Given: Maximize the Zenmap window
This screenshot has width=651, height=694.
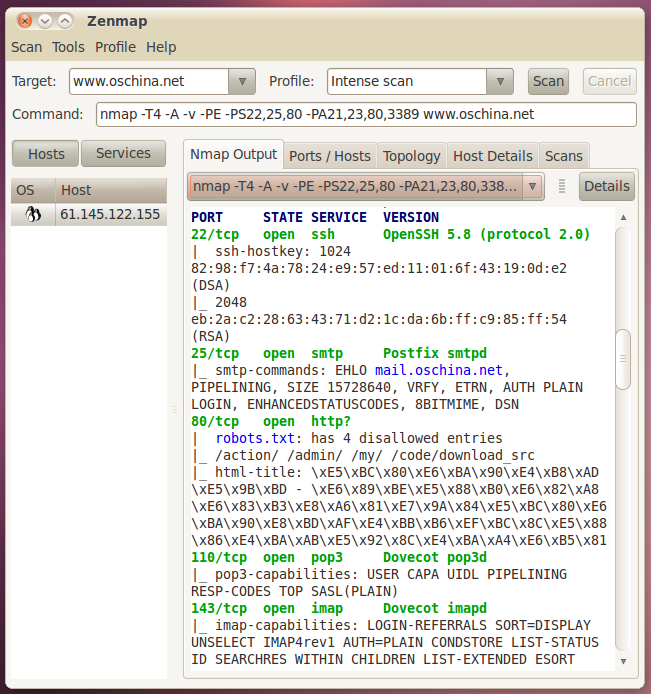Looking at the screenshot, I should (x=65, y=21).
